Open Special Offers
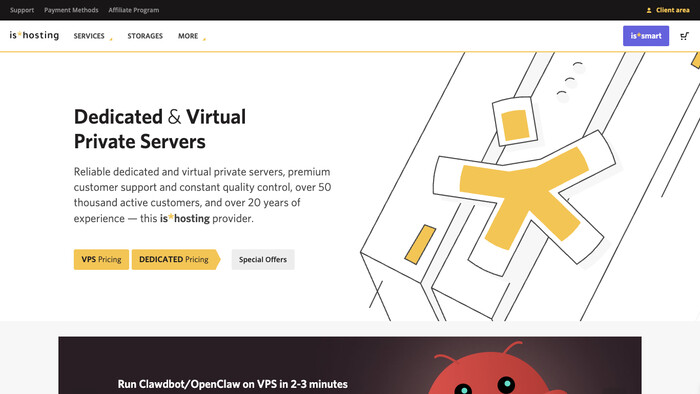The image size is (700, 394). pyautogui.click(x=263, y=259)
